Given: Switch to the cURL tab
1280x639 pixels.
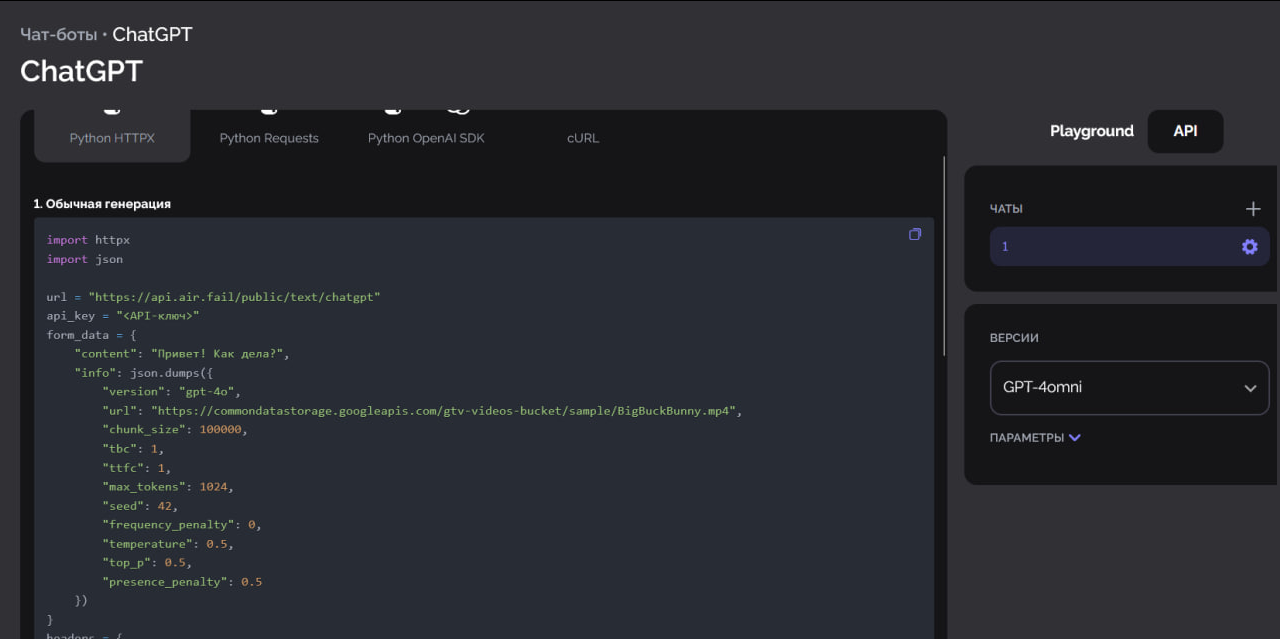Looking at the screenshot, I should [583, 136].
